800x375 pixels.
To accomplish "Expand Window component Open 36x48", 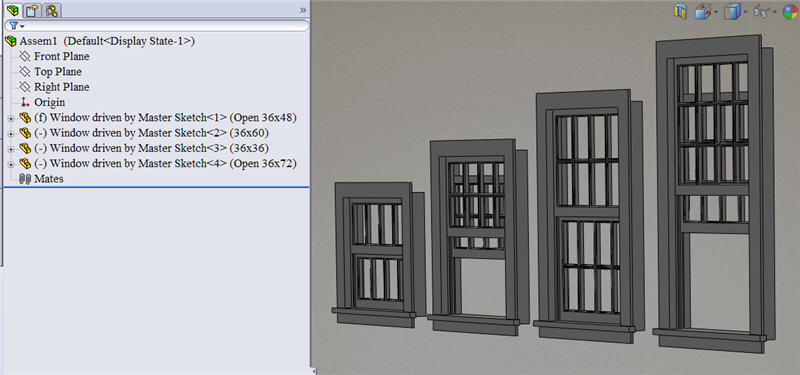I will click(11, 118).
